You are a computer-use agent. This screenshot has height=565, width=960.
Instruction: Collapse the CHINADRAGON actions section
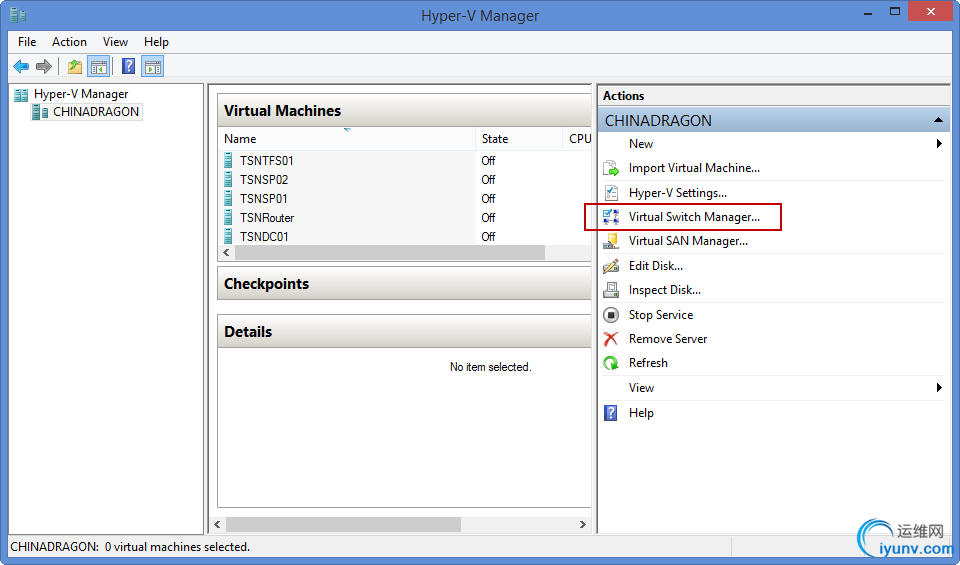[x=938, y=120]
